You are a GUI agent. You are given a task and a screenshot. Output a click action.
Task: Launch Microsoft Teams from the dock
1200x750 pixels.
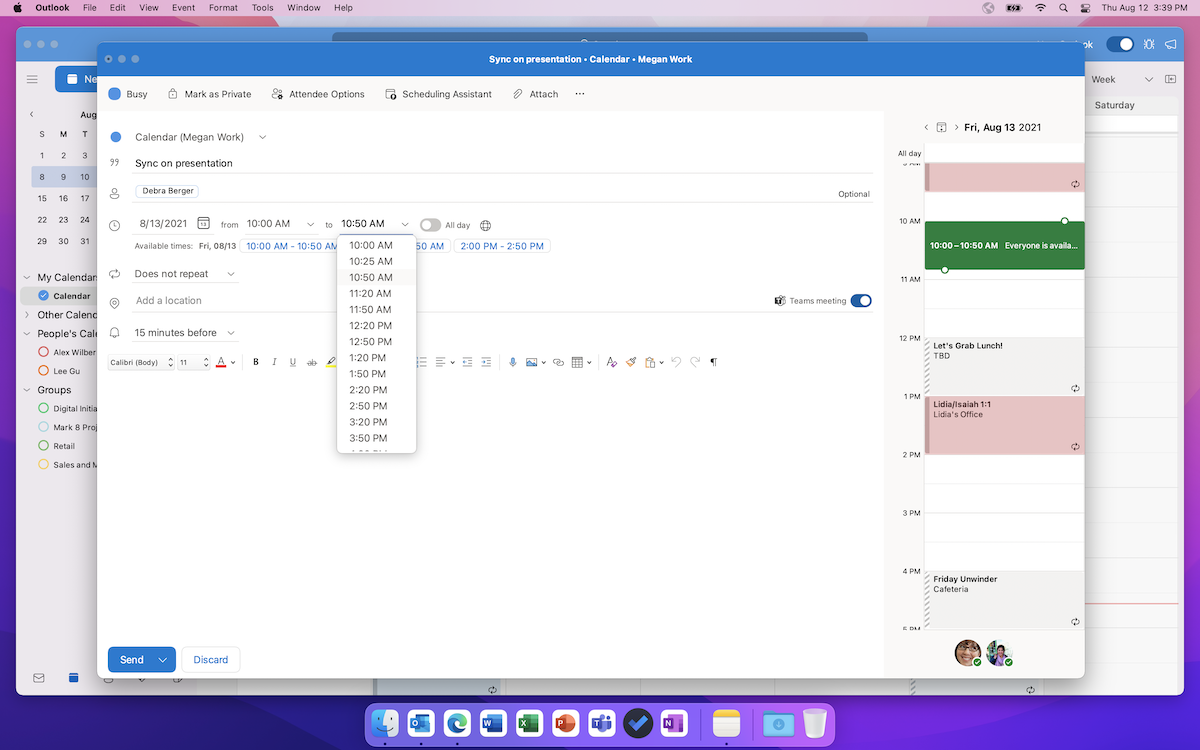click(601, 723)
